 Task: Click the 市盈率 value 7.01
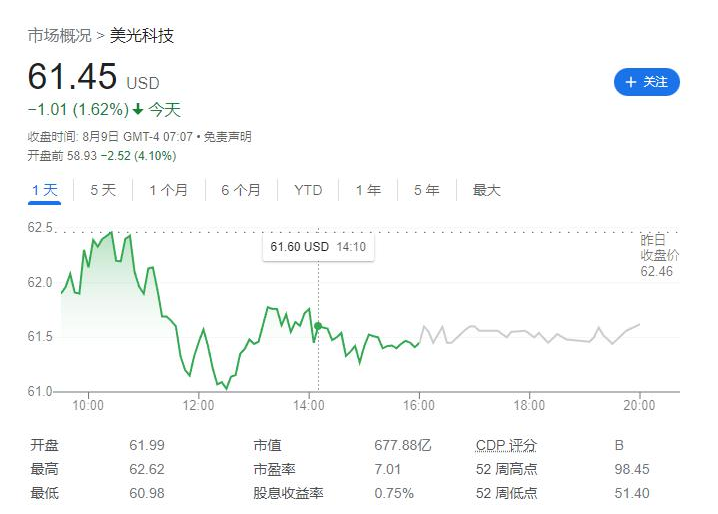coord(387,469)
